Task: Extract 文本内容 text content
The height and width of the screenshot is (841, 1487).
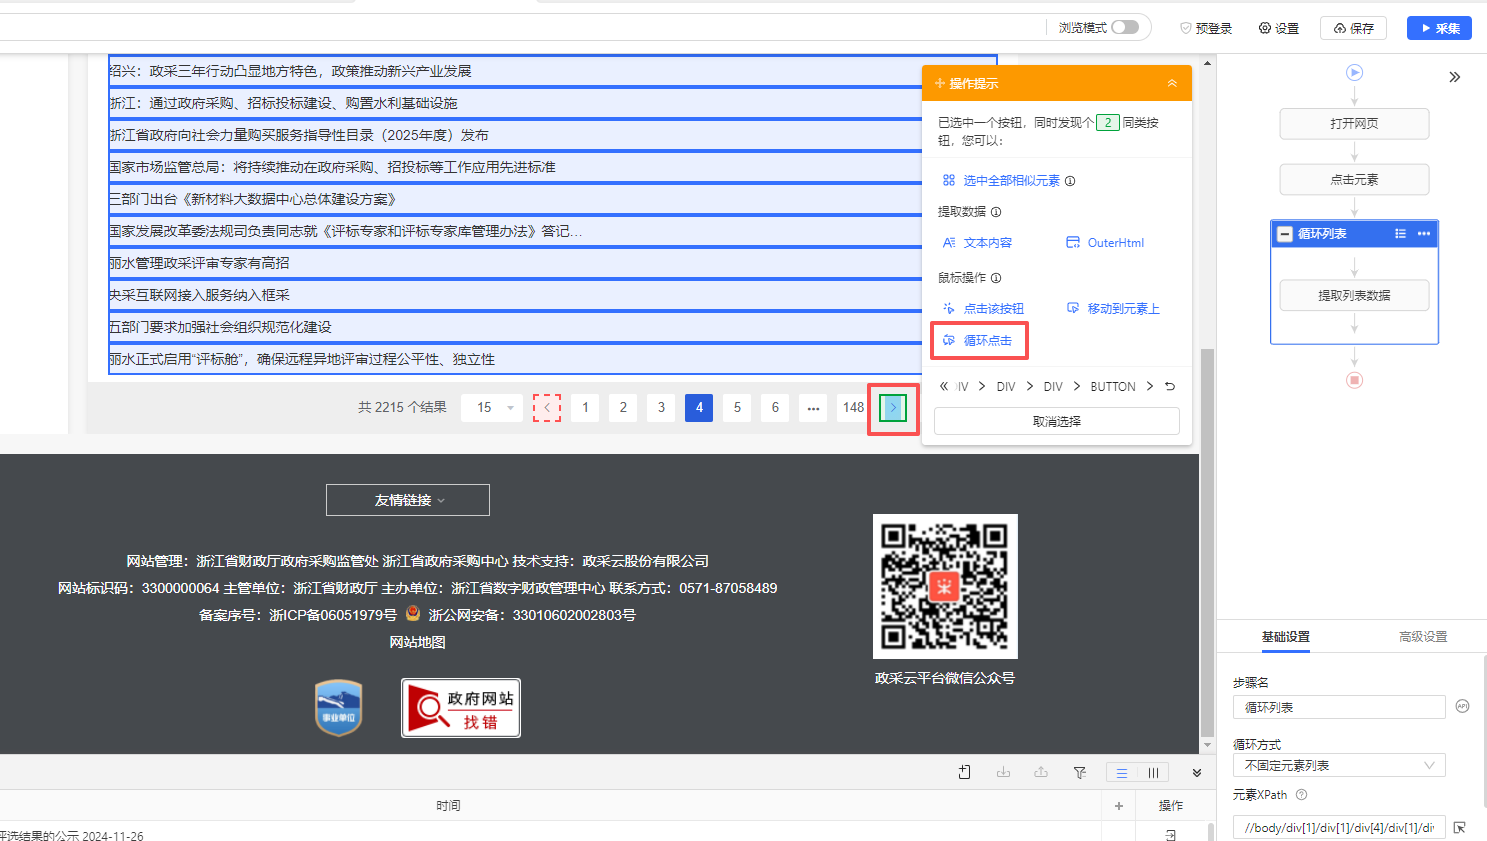Action: coord(977,243)
